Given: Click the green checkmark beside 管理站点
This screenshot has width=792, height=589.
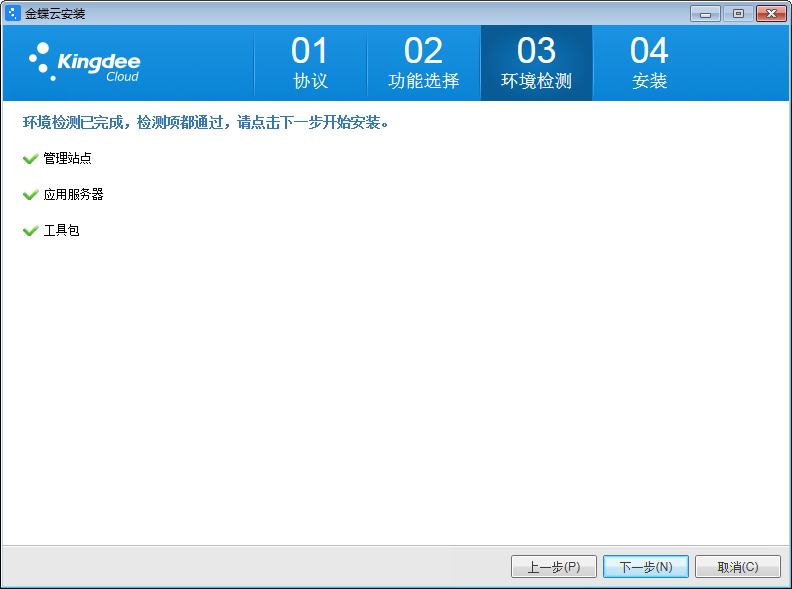Looking at the screenshot, I should pos(30,159).
